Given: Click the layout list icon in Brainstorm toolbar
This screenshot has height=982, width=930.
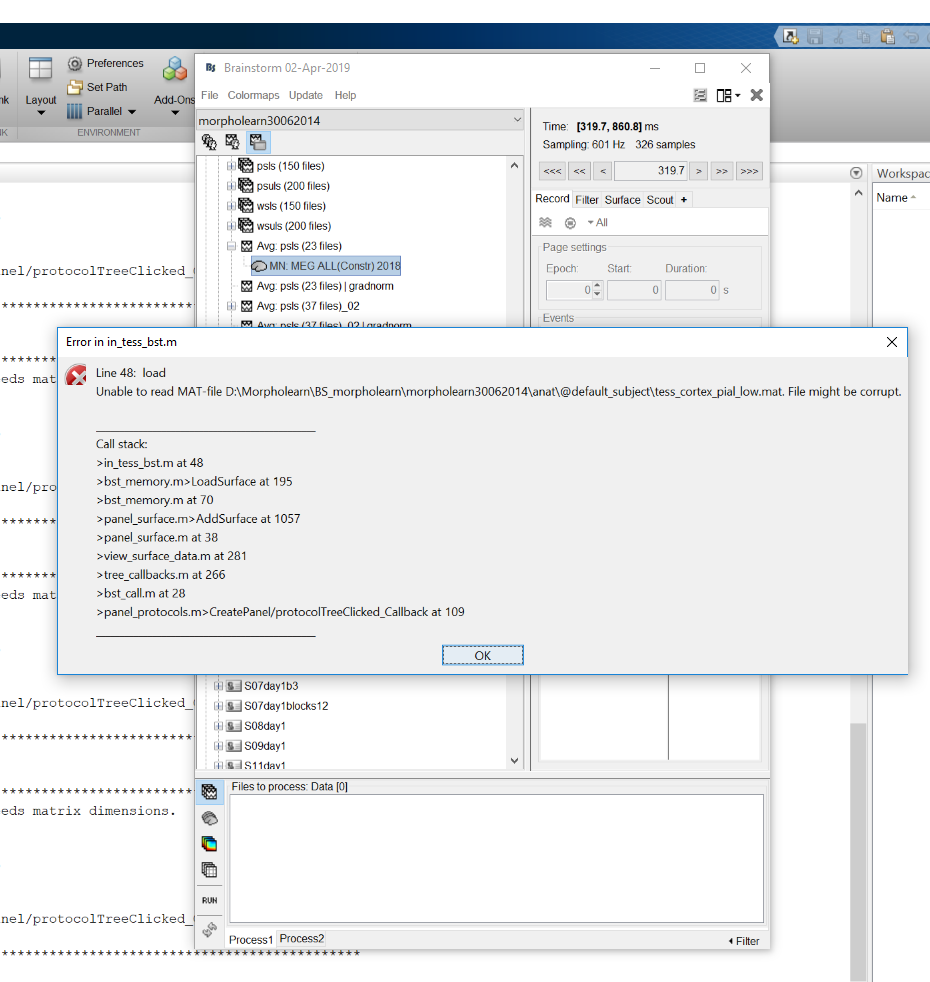Looking at the screenshot, I should click(700, 95).
